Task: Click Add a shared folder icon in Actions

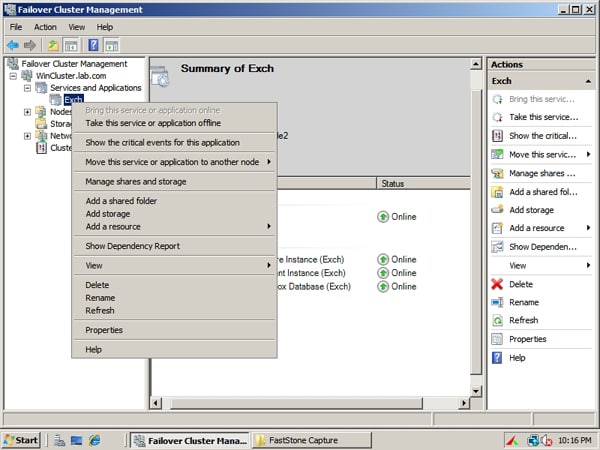Action: tap(497, 192)
